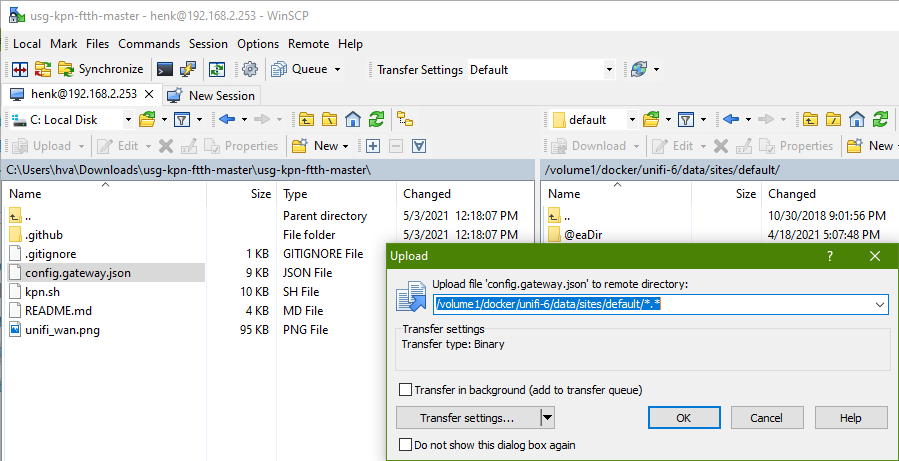Go to local parent directory icon
This screenshot has width=899, height=461.
[x=307, y=120]
